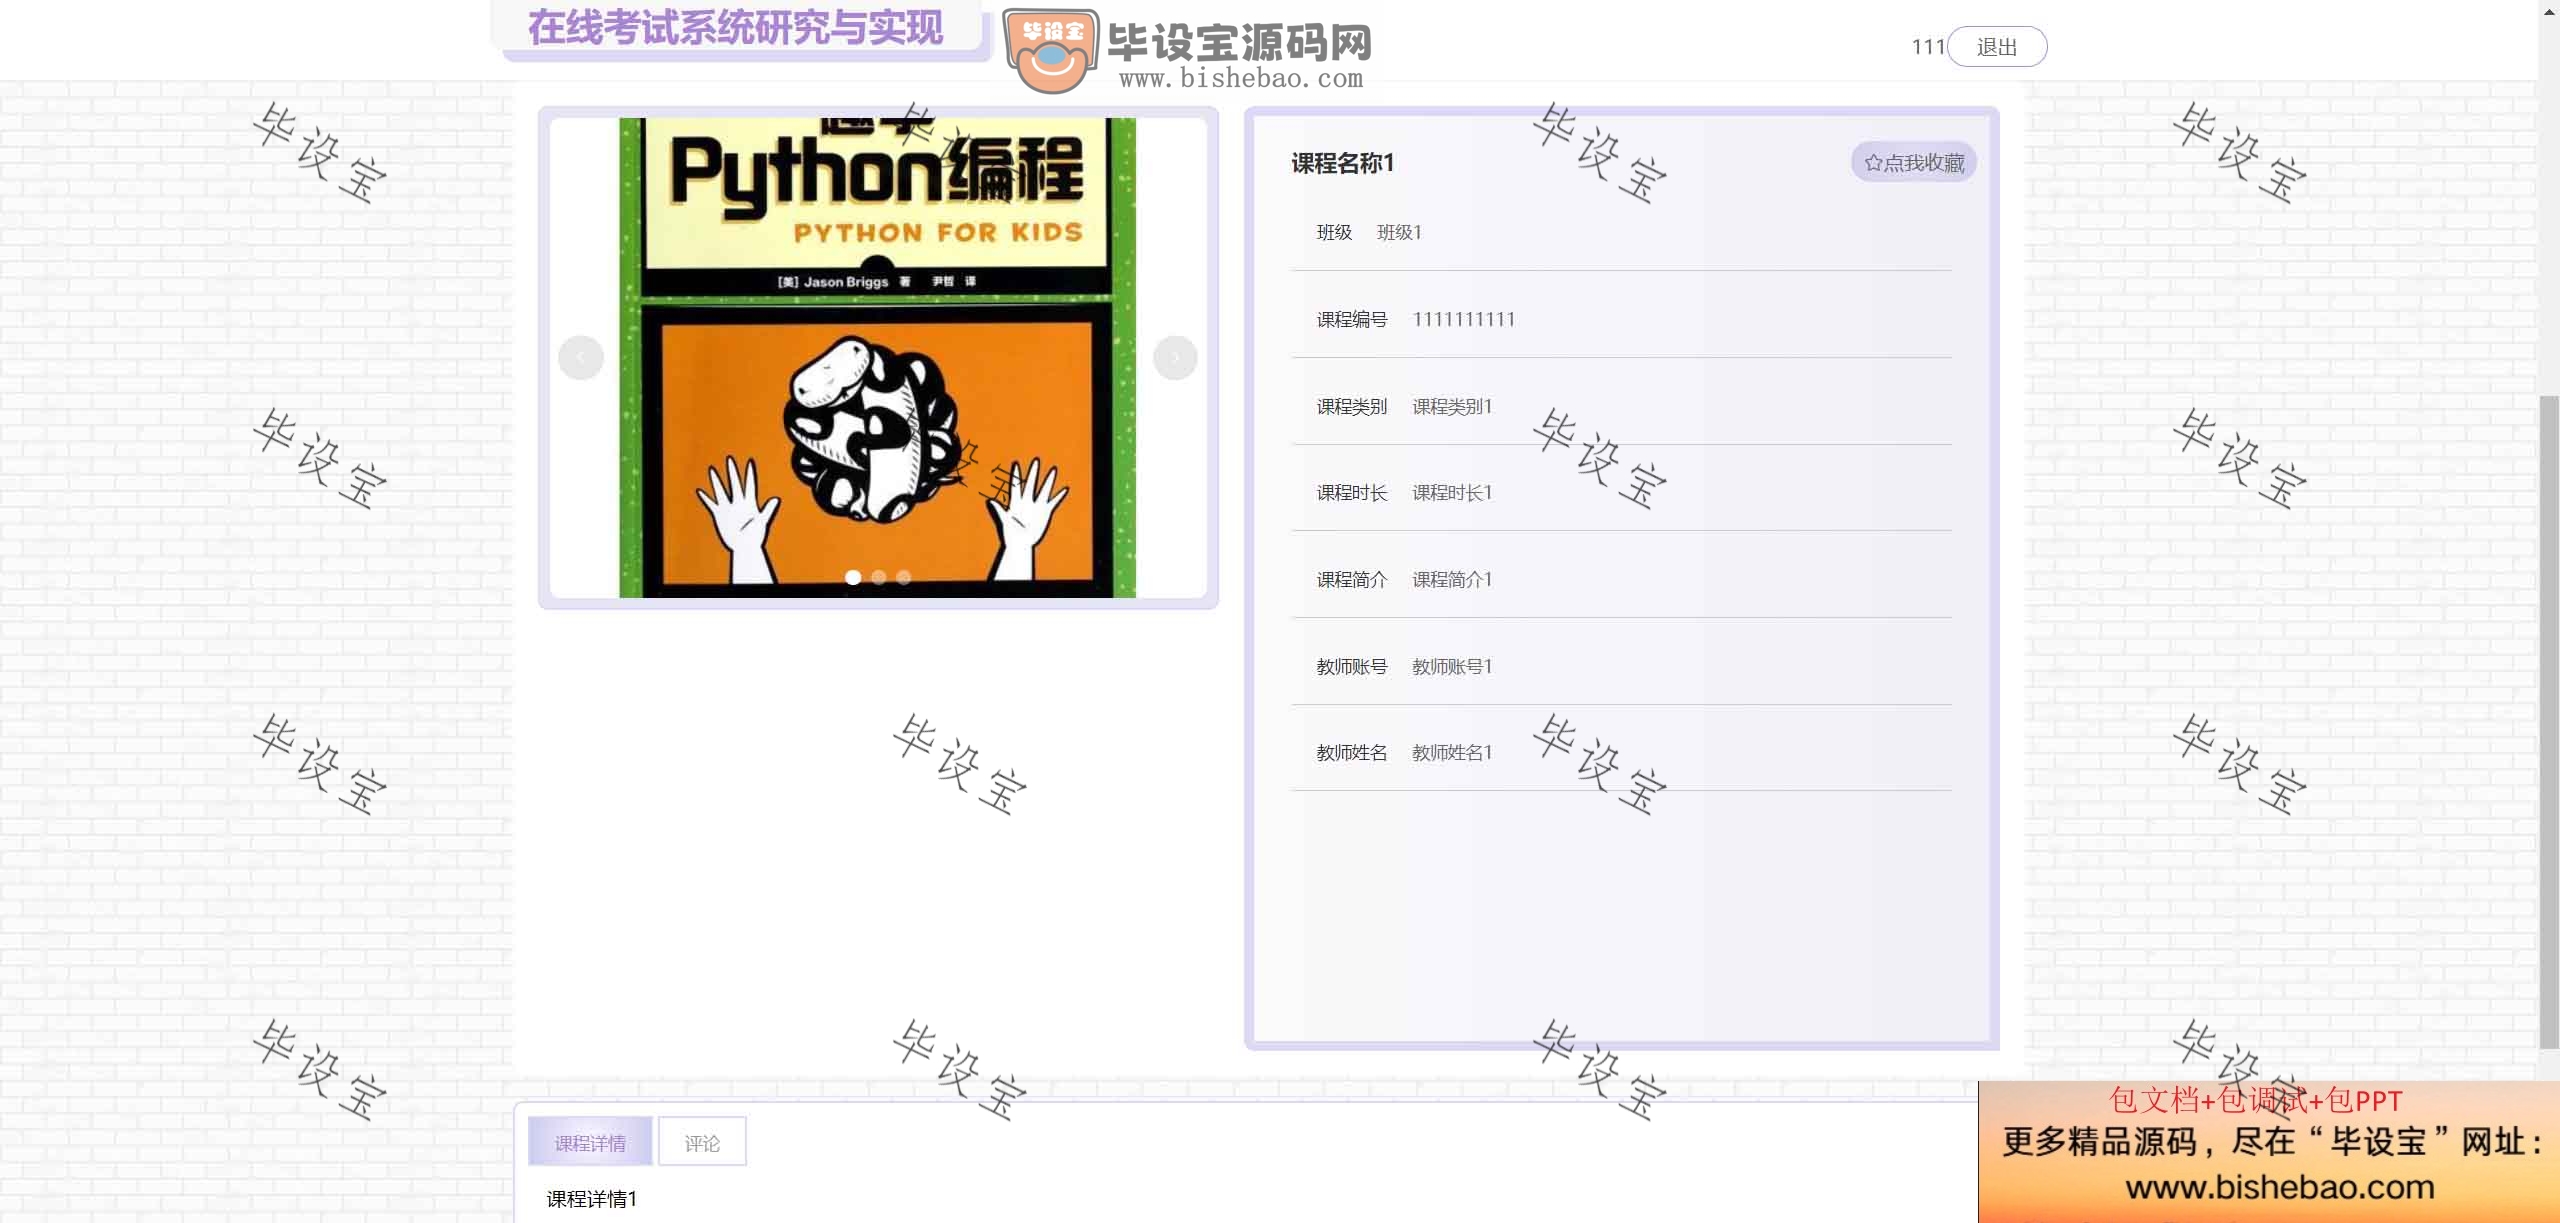Switch to the 评论 tab
Viewport: 2560px width, 1223px height.
coord(702,1142)
